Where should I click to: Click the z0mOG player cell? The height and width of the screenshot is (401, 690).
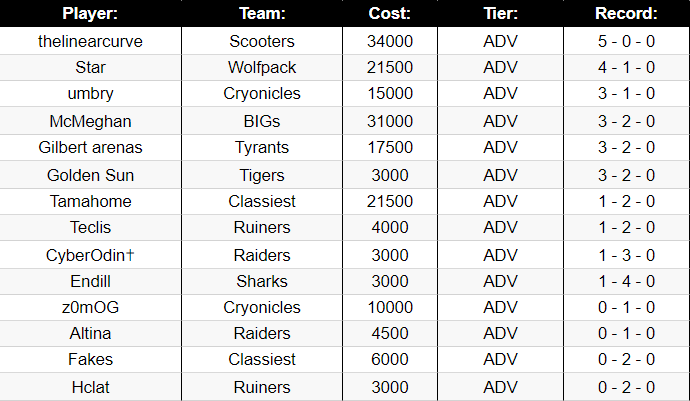pyautogui.click(x=90, y=307)
